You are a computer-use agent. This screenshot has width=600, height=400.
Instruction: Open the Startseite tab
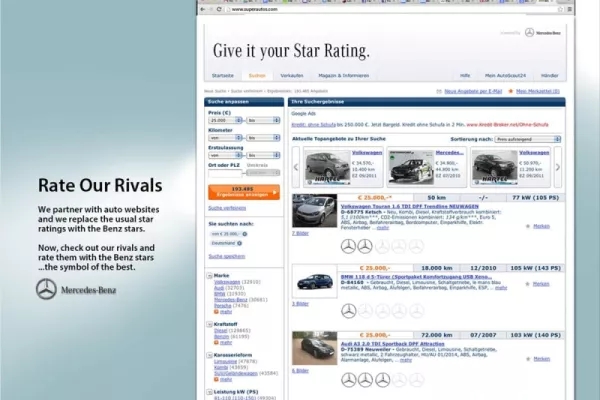(223, 76)
